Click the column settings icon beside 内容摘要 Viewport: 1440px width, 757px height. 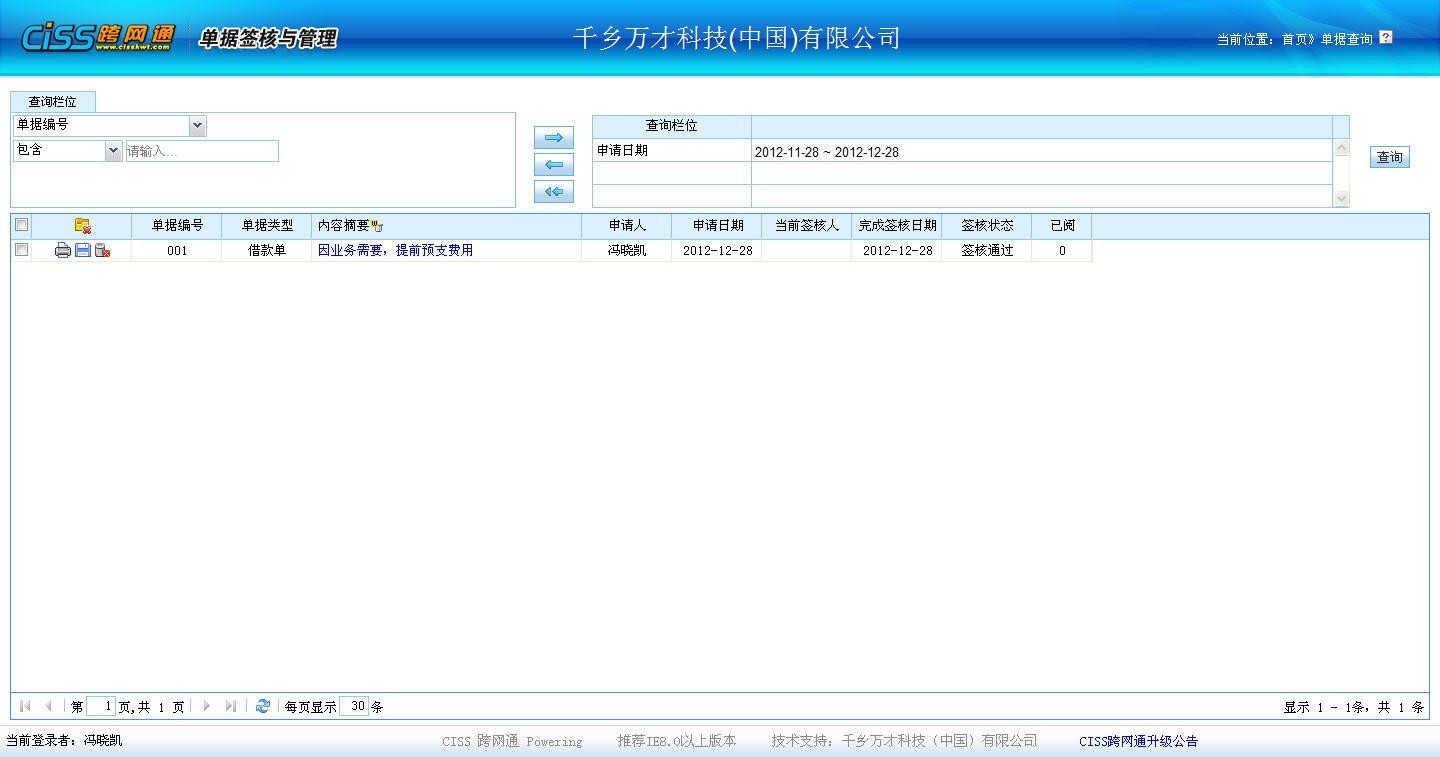377,227
